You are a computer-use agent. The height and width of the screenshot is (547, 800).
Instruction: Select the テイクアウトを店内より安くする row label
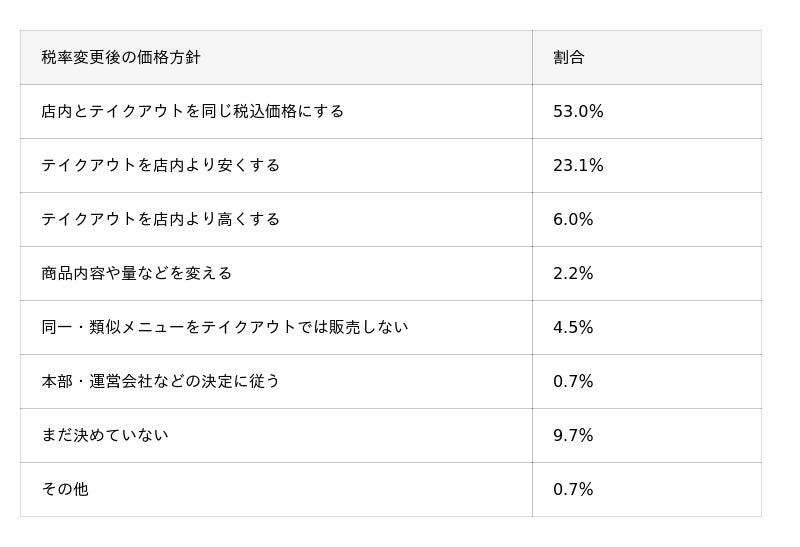pos(161,165)
